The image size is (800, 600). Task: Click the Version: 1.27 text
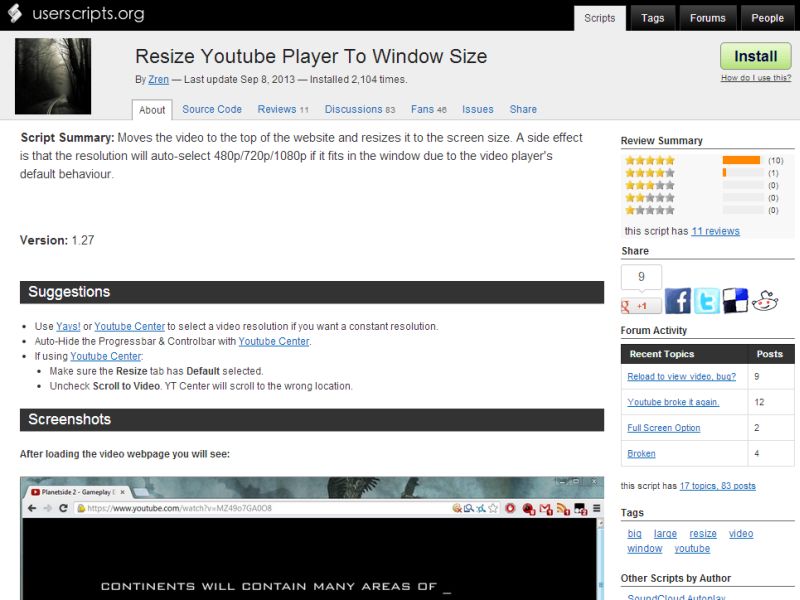point(57,240)
